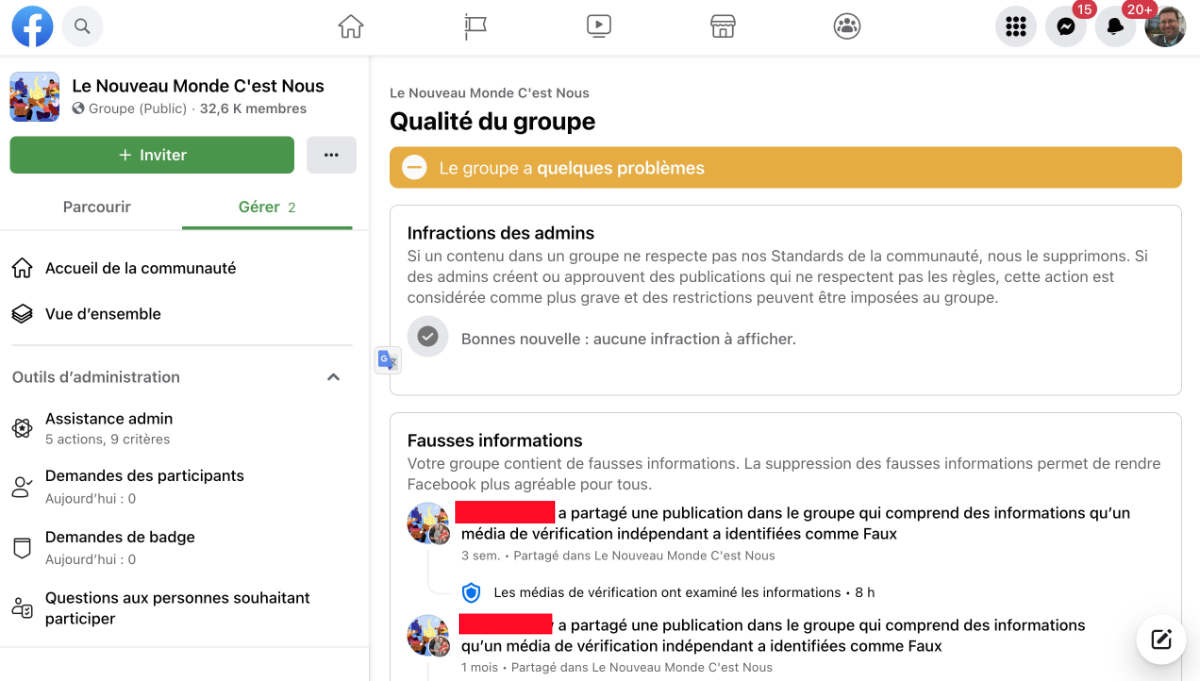Viewport: 1200px width, 681px height.
Task: Click the blue shield verification icon
Action: point(471,593)
